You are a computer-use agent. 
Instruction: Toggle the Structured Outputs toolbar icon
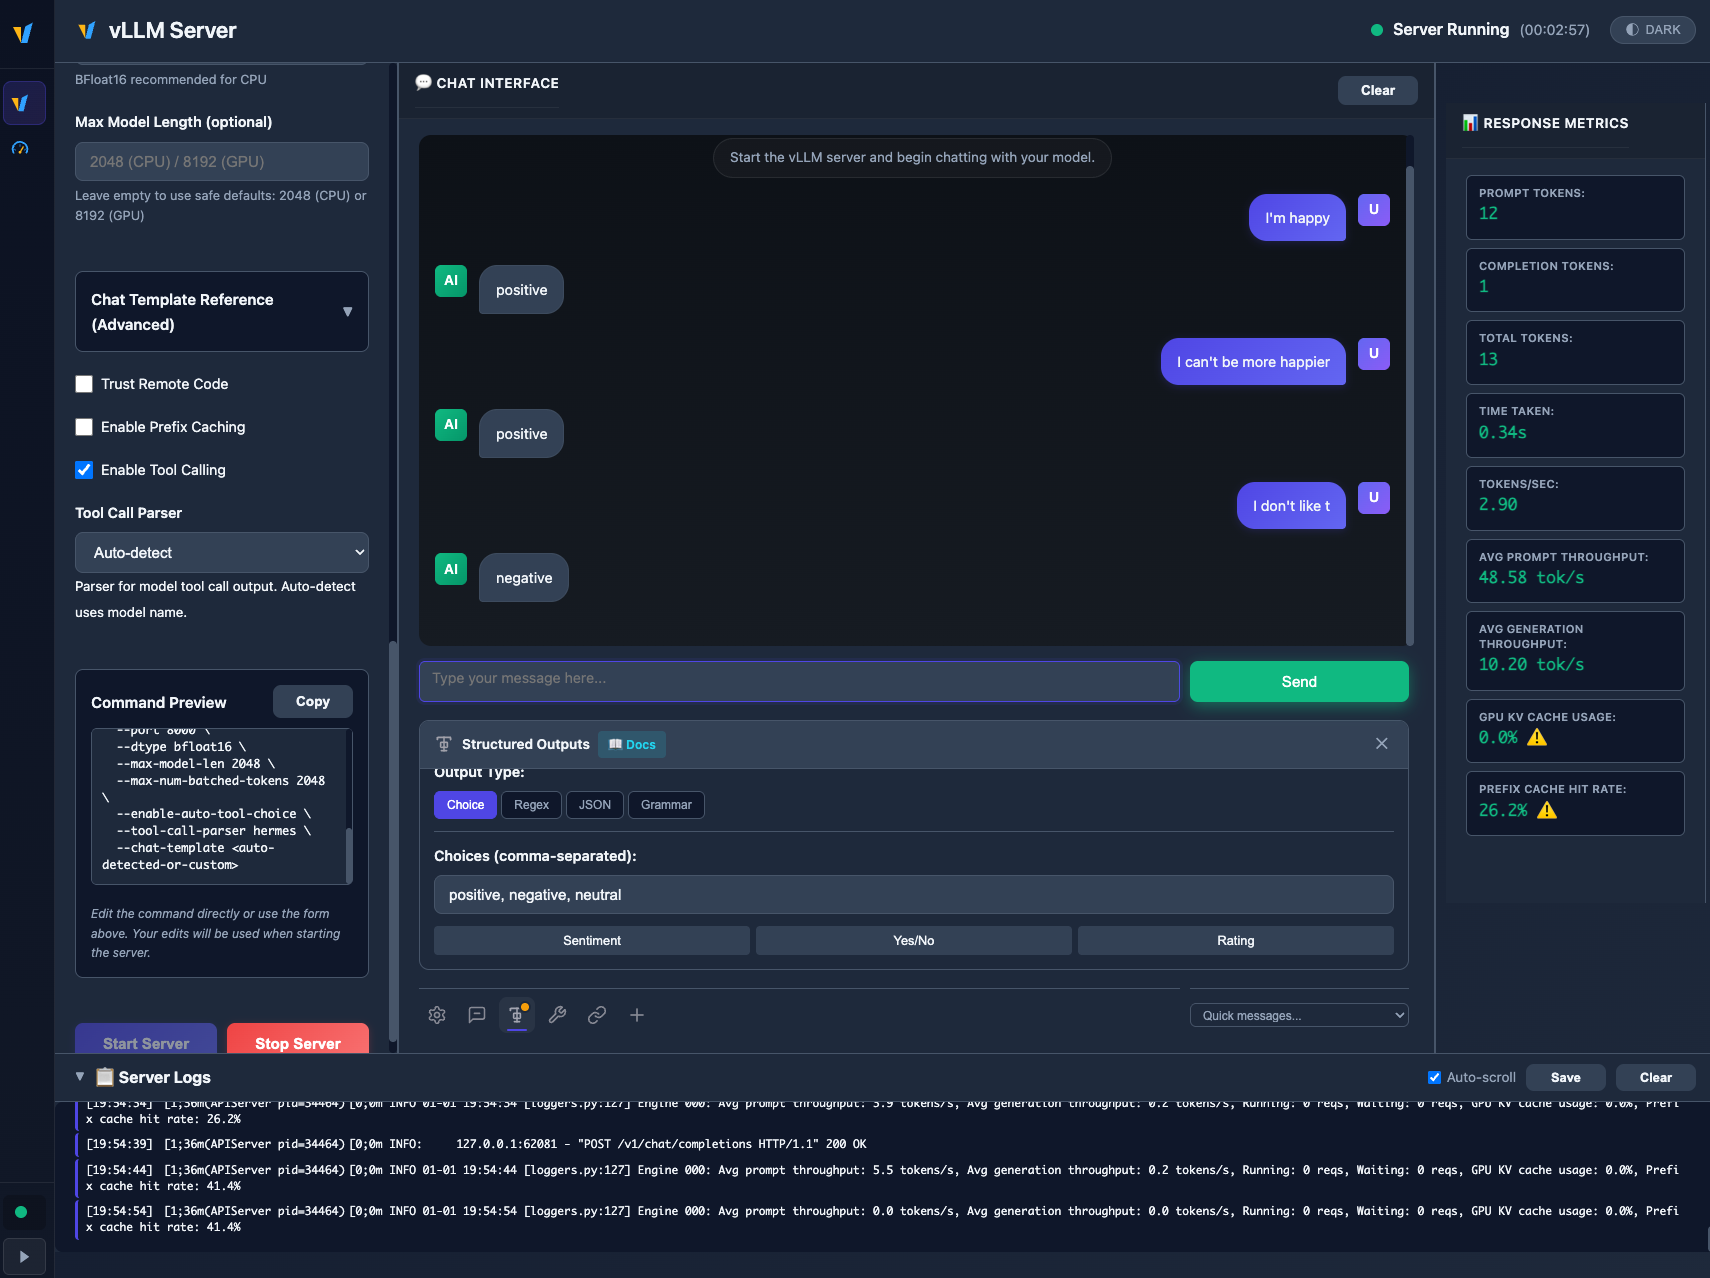tap(517, 1015)
